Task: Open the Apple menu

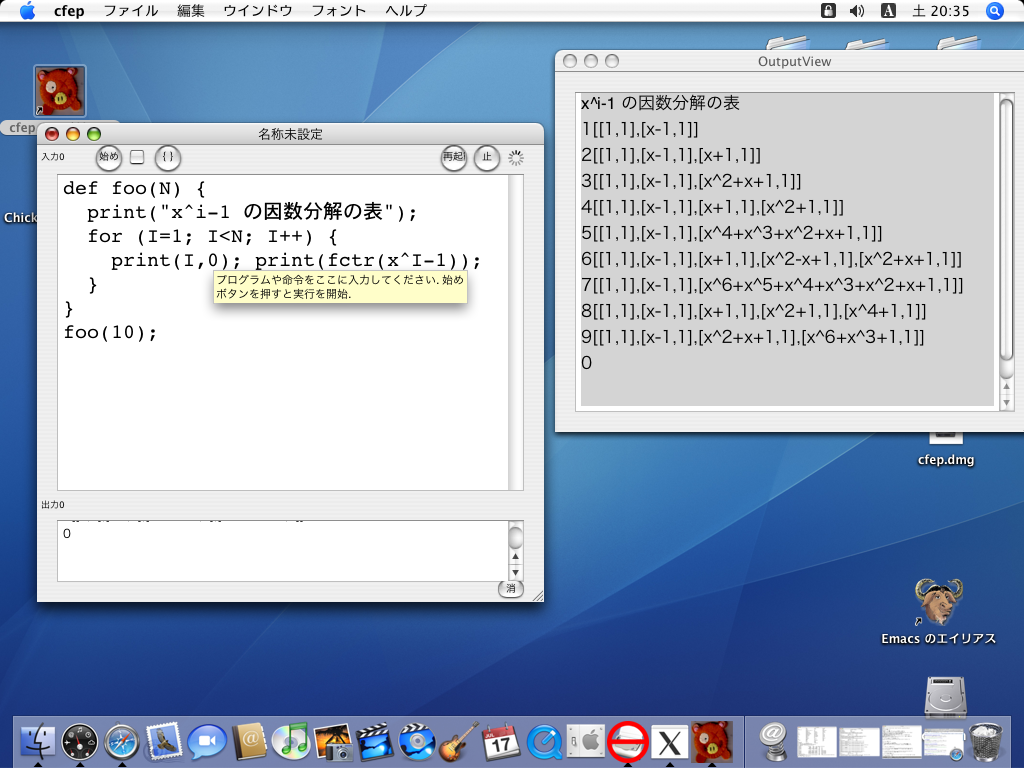Action: 27,11
